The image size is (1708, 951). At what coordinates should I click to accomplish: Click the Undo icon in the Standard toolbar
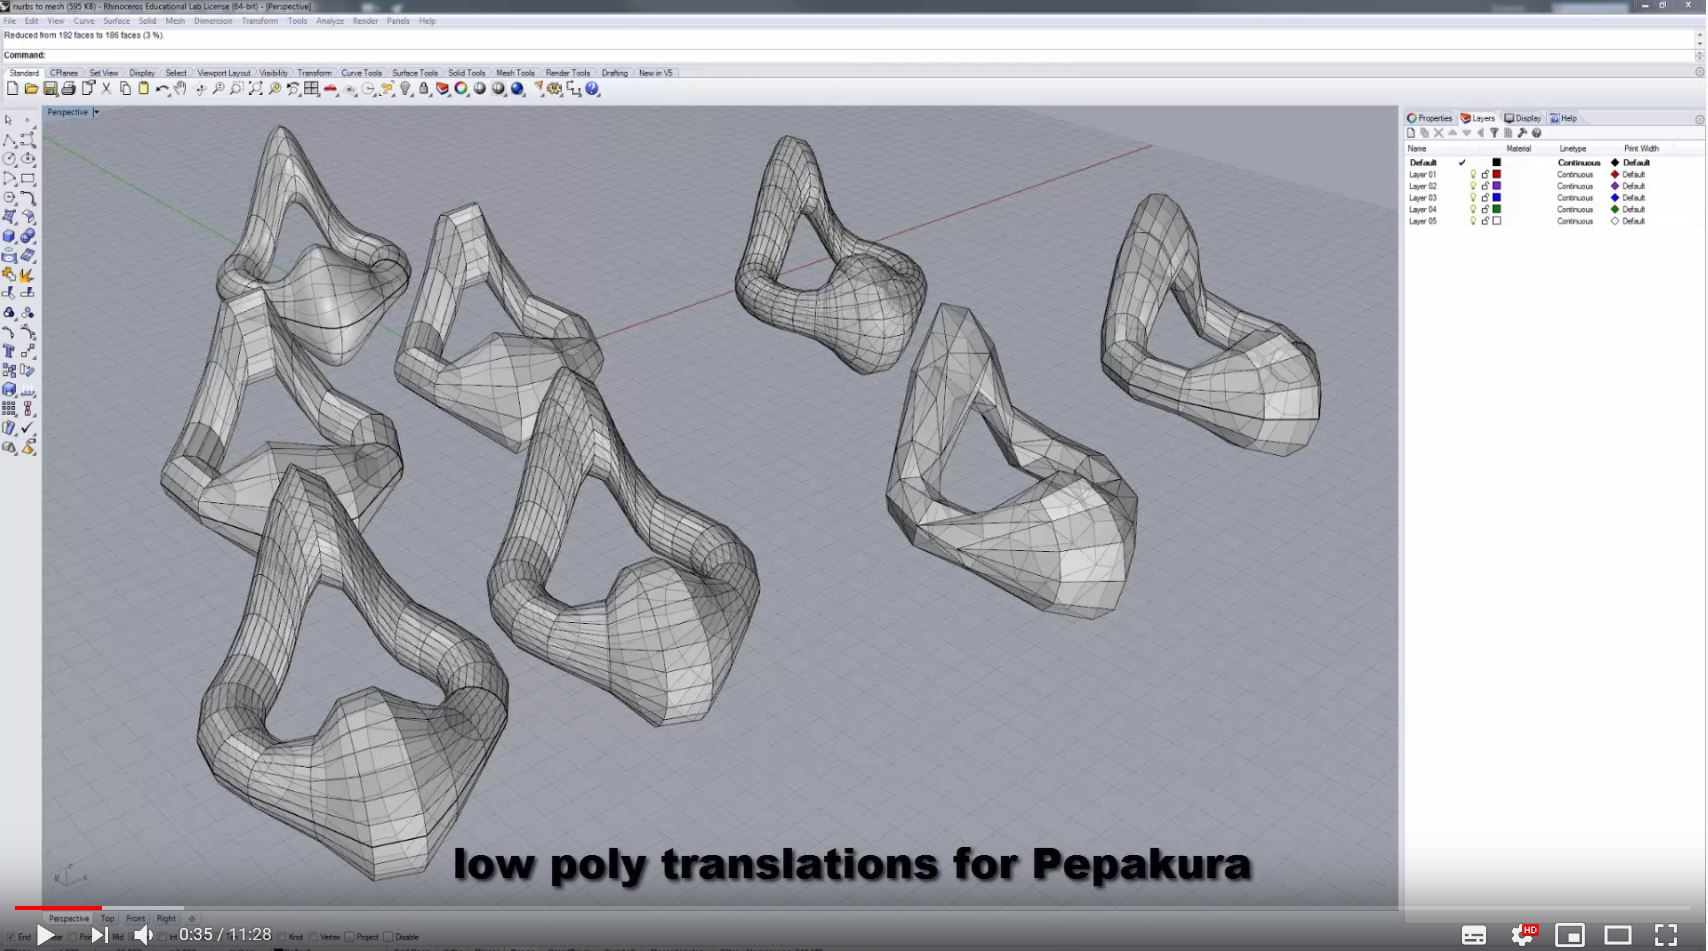click(162, 89)
